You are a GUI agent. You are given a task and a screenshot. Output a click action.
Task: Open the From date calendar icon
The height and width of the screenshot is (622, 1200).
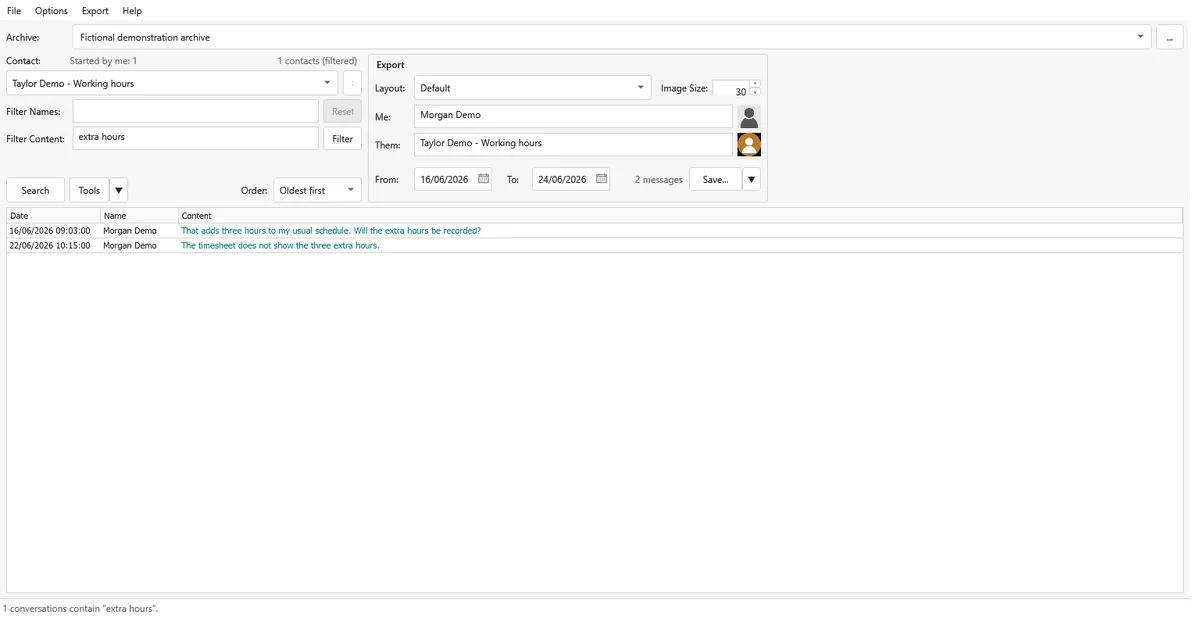pos(484,179)
